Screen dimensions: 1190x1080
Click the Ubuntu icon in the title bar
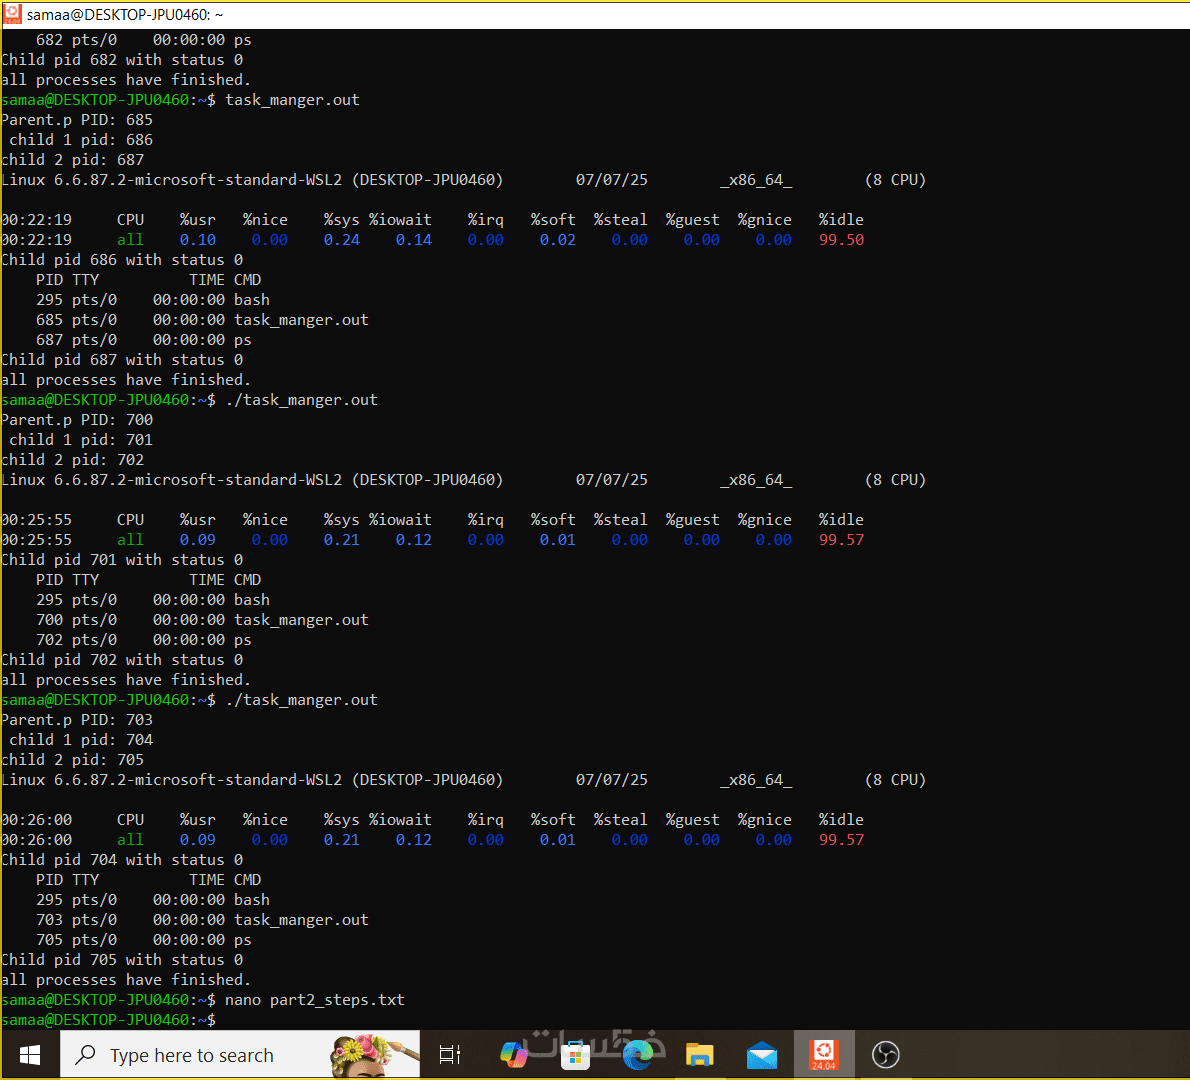pyautogui.click(x=12, y=14)
